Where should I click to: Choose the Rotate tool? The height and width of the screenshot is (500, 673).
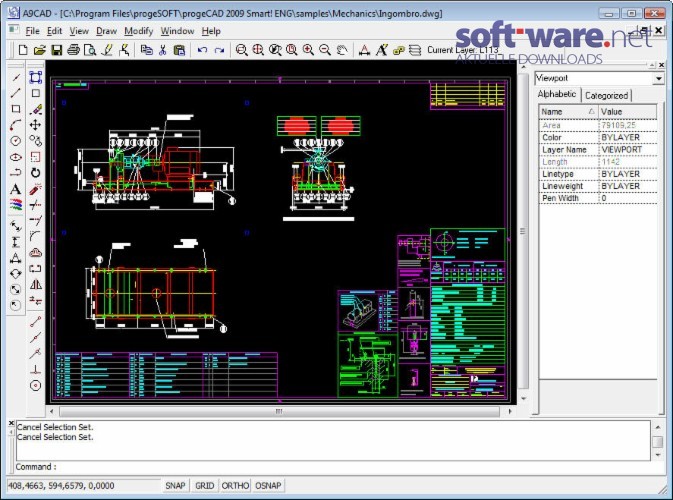tap(35, 173)
